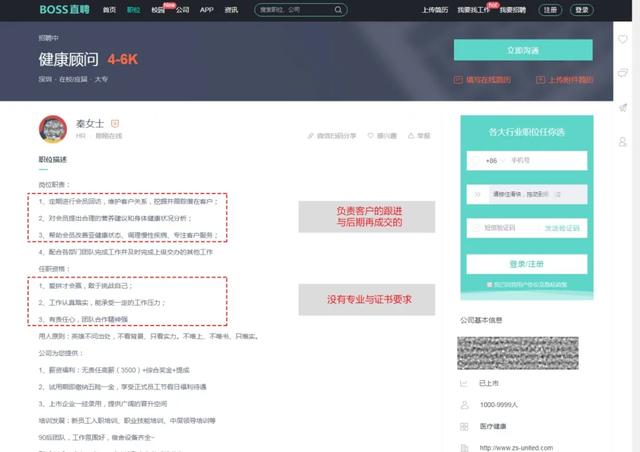
Task: Click the 登录/注册 button
Action: (527, 264)
